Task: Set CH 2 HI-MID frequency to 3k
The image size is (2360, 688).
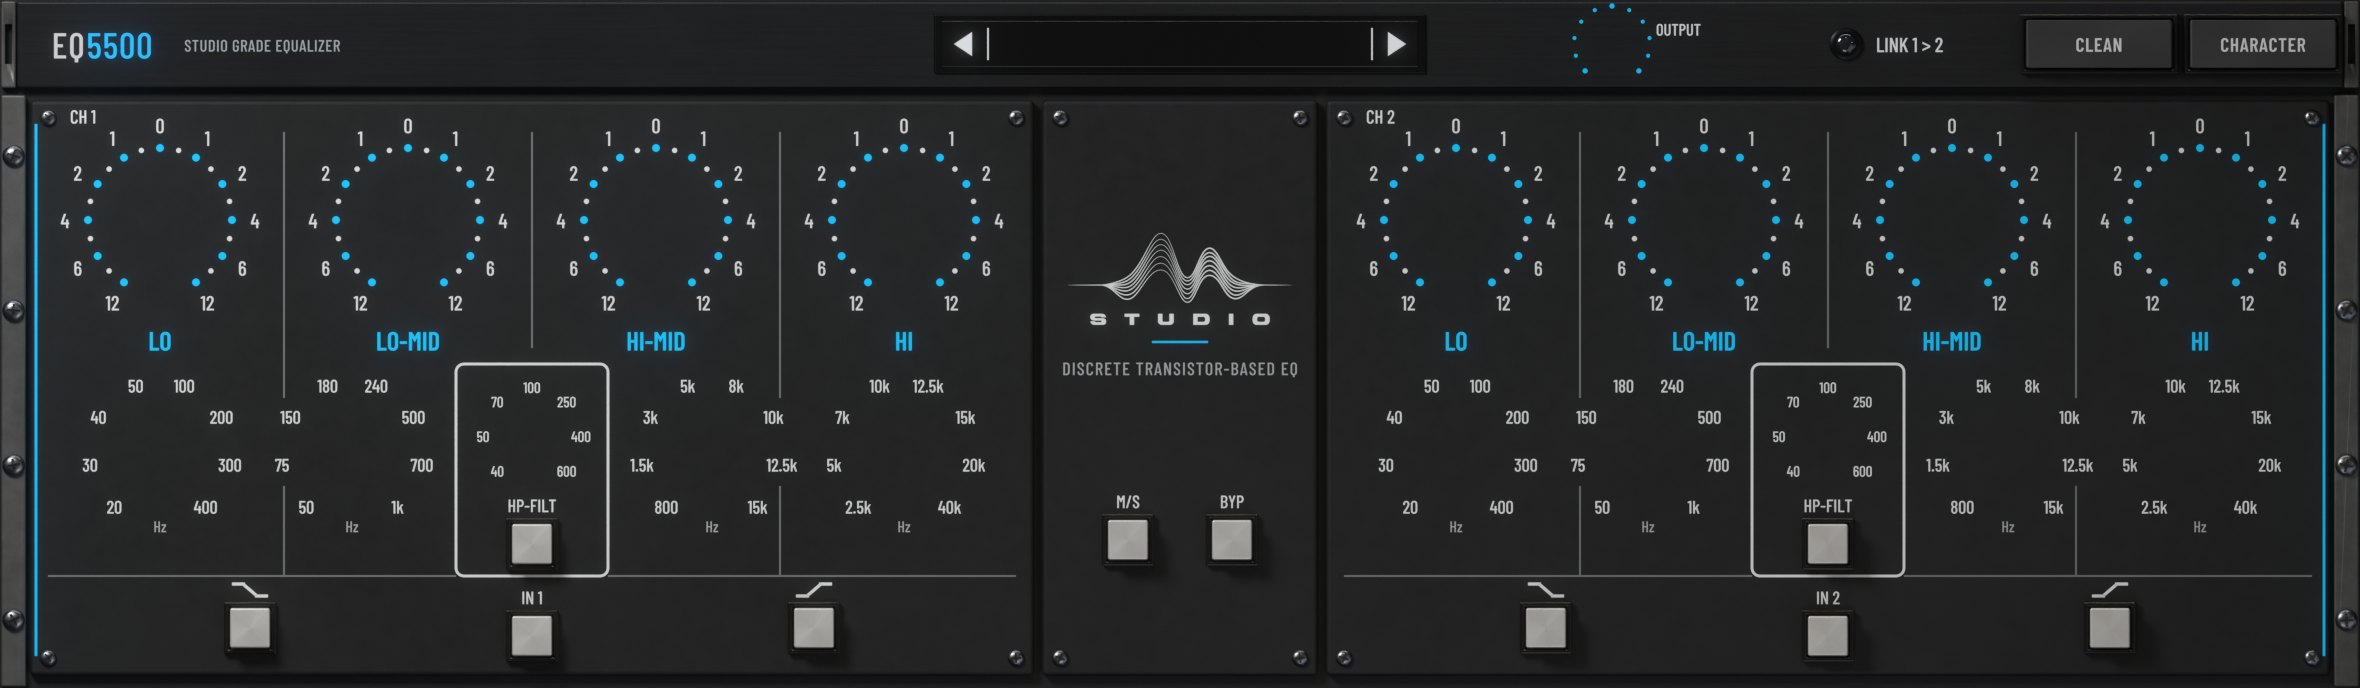Action: (1946, 417)
